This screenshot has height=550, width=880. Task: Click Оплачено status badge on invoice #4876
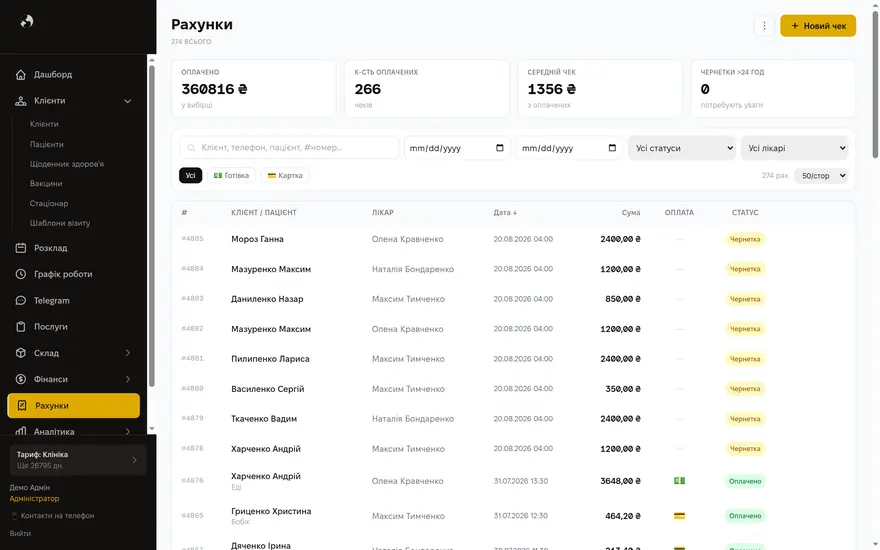click(x=745, y=481)
